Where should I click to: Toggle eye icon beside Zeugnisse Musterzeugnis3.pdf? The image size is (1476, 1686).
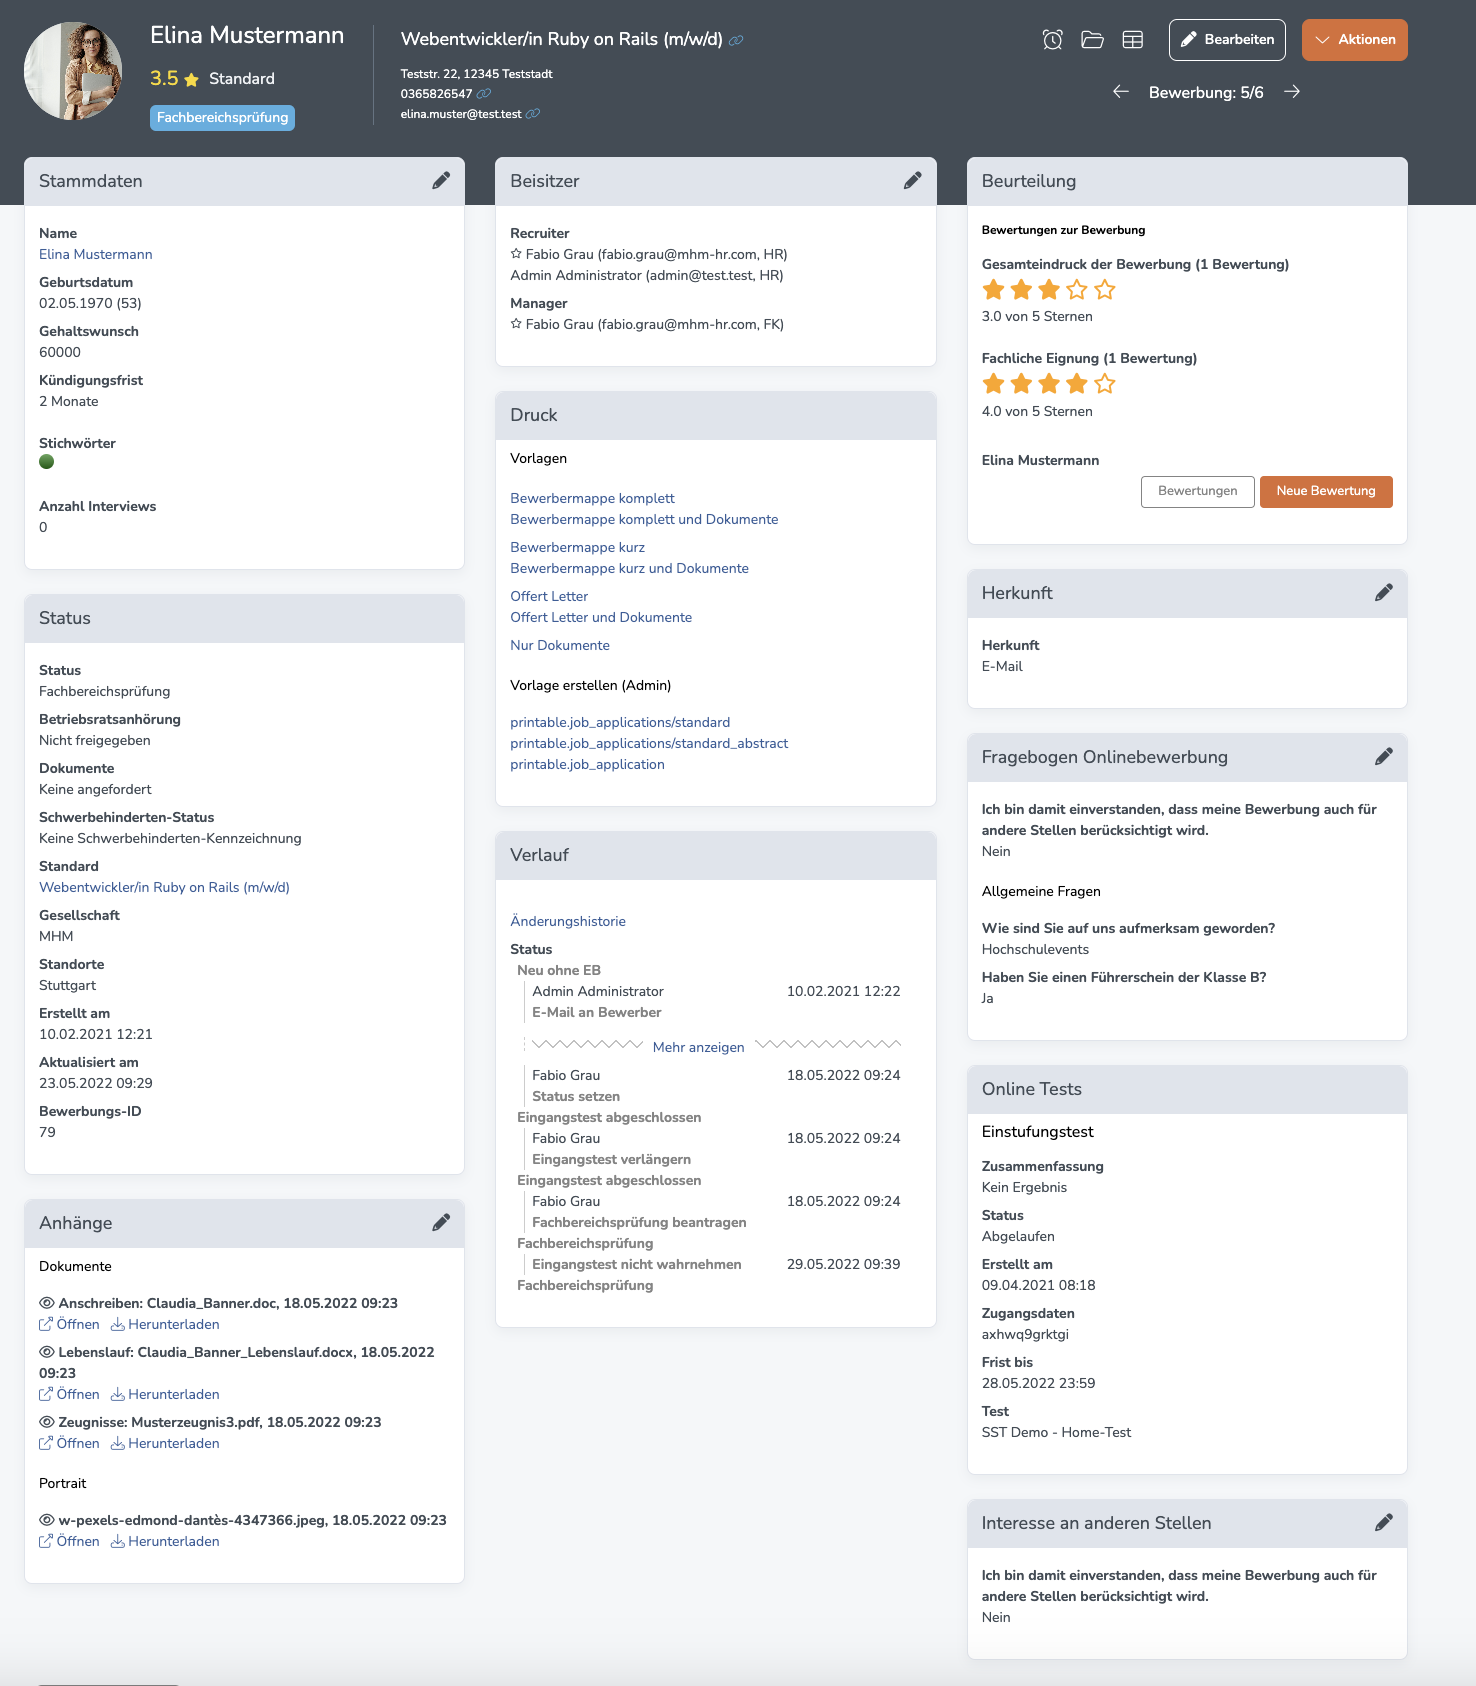tap(46, 1422)
